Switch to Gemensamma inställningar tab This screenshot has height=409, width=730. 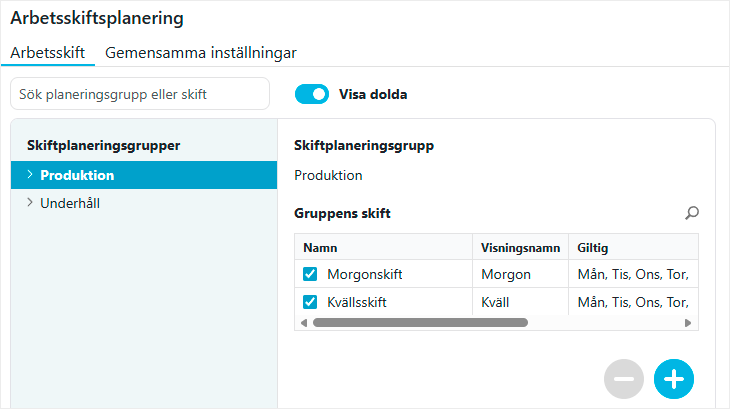[x=201, y=52]
